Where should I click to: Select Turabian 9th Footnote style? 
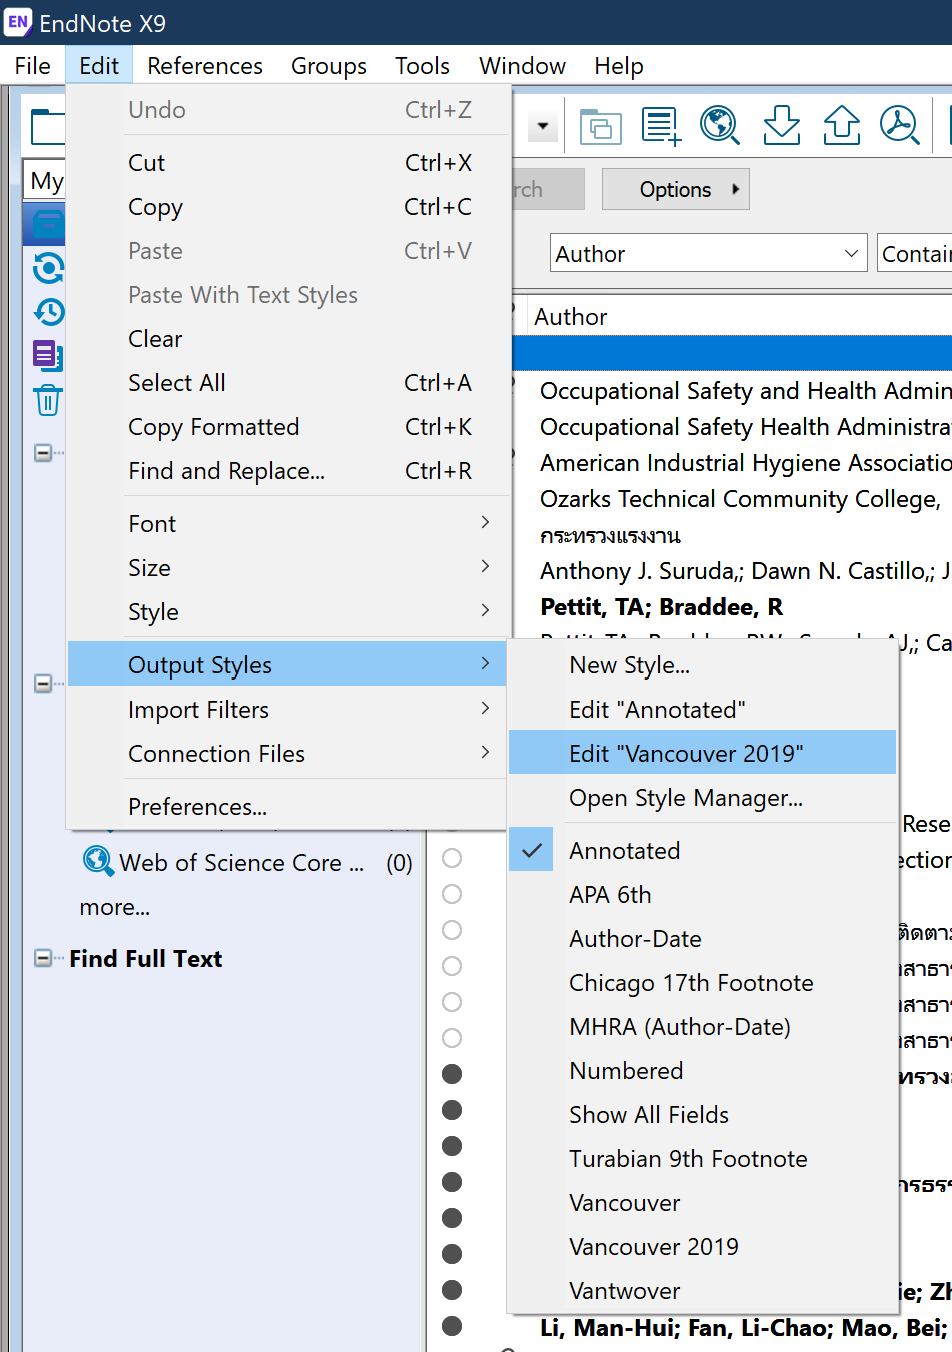point(702,1159)
